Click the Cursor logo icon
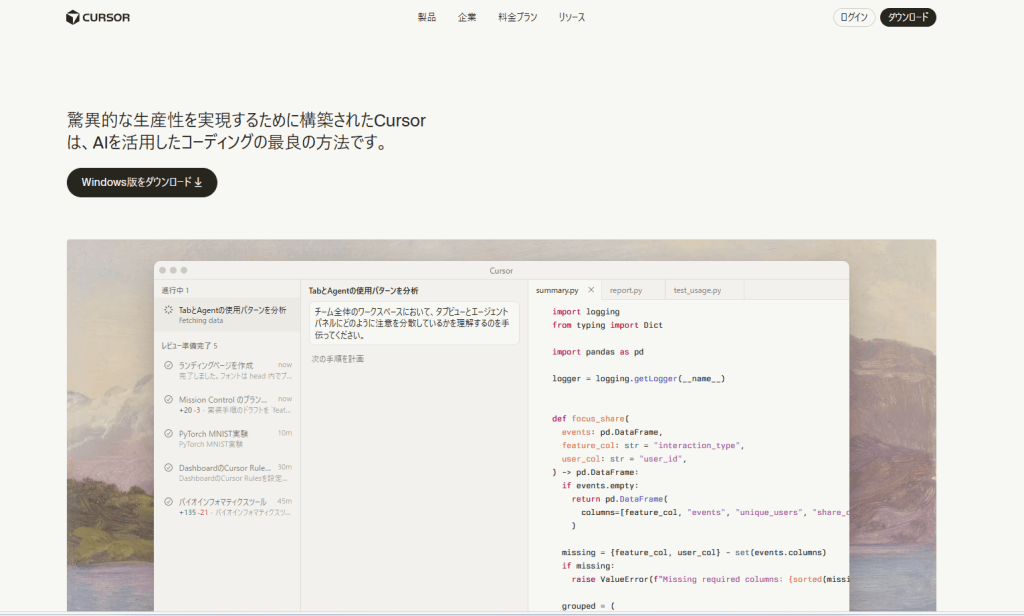 pyautogui.click(x=72, y=17)
